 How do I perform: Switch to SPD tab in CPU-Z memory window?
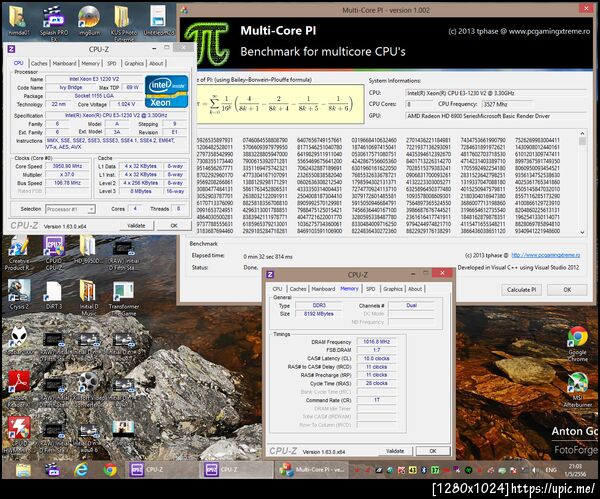click(370, 289)
